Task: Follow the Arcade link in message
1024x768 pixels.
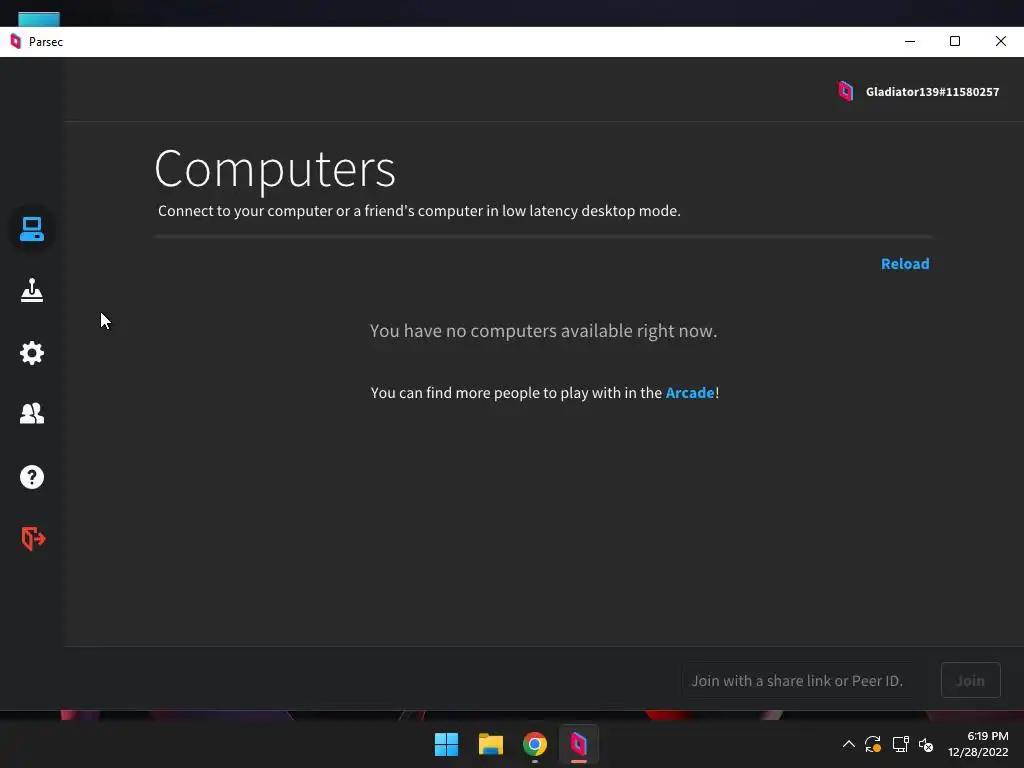Action: coord(690,392)
